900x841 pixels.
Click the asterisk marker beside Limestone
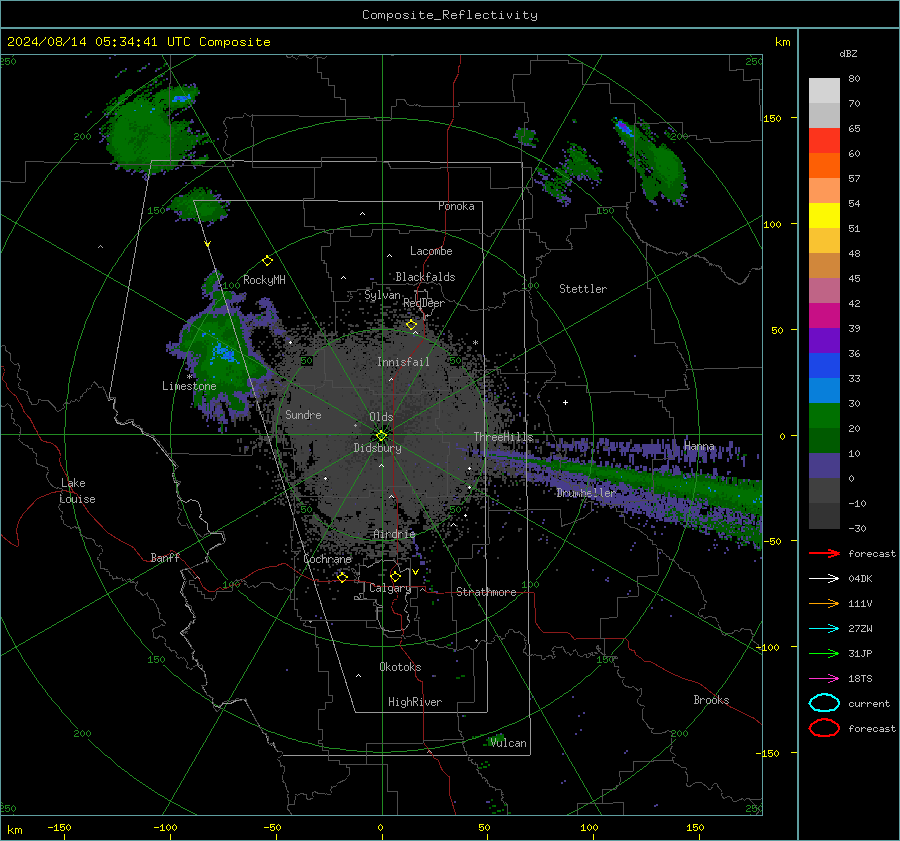click(x=189, y=377)
